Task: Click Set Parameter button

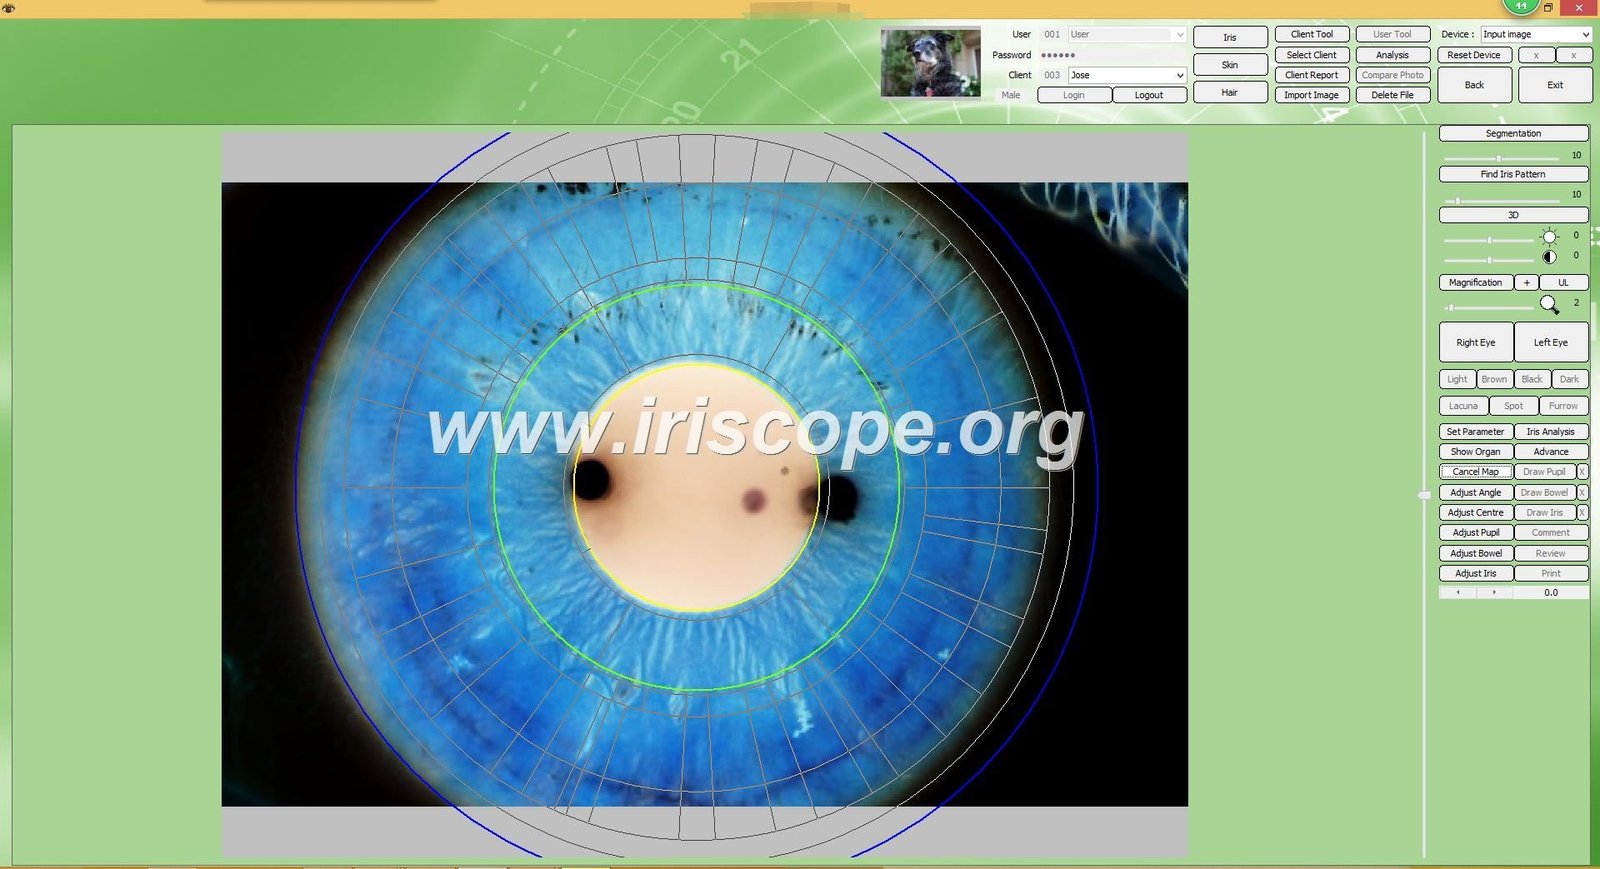Action: (1476, 432)
